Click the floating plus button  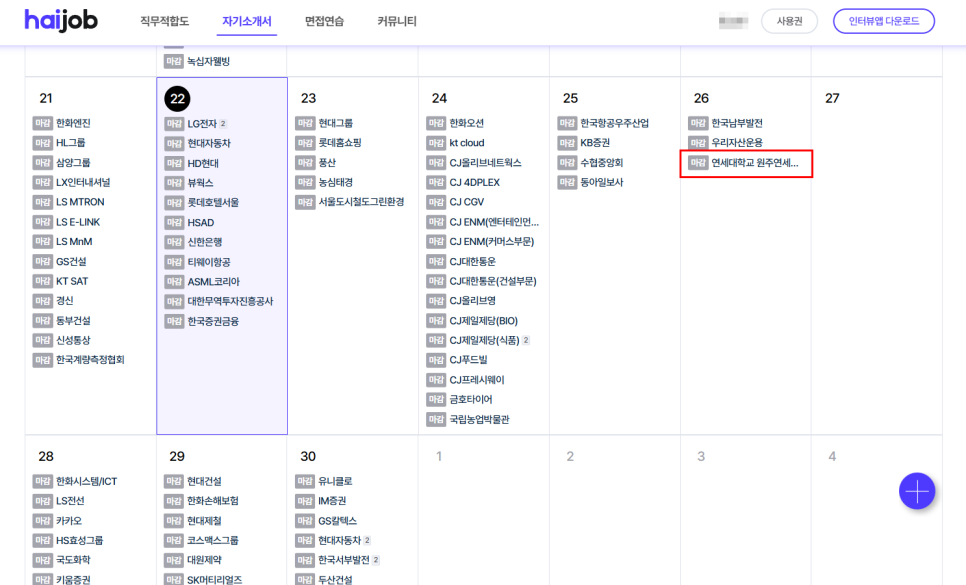click(917, 491)
